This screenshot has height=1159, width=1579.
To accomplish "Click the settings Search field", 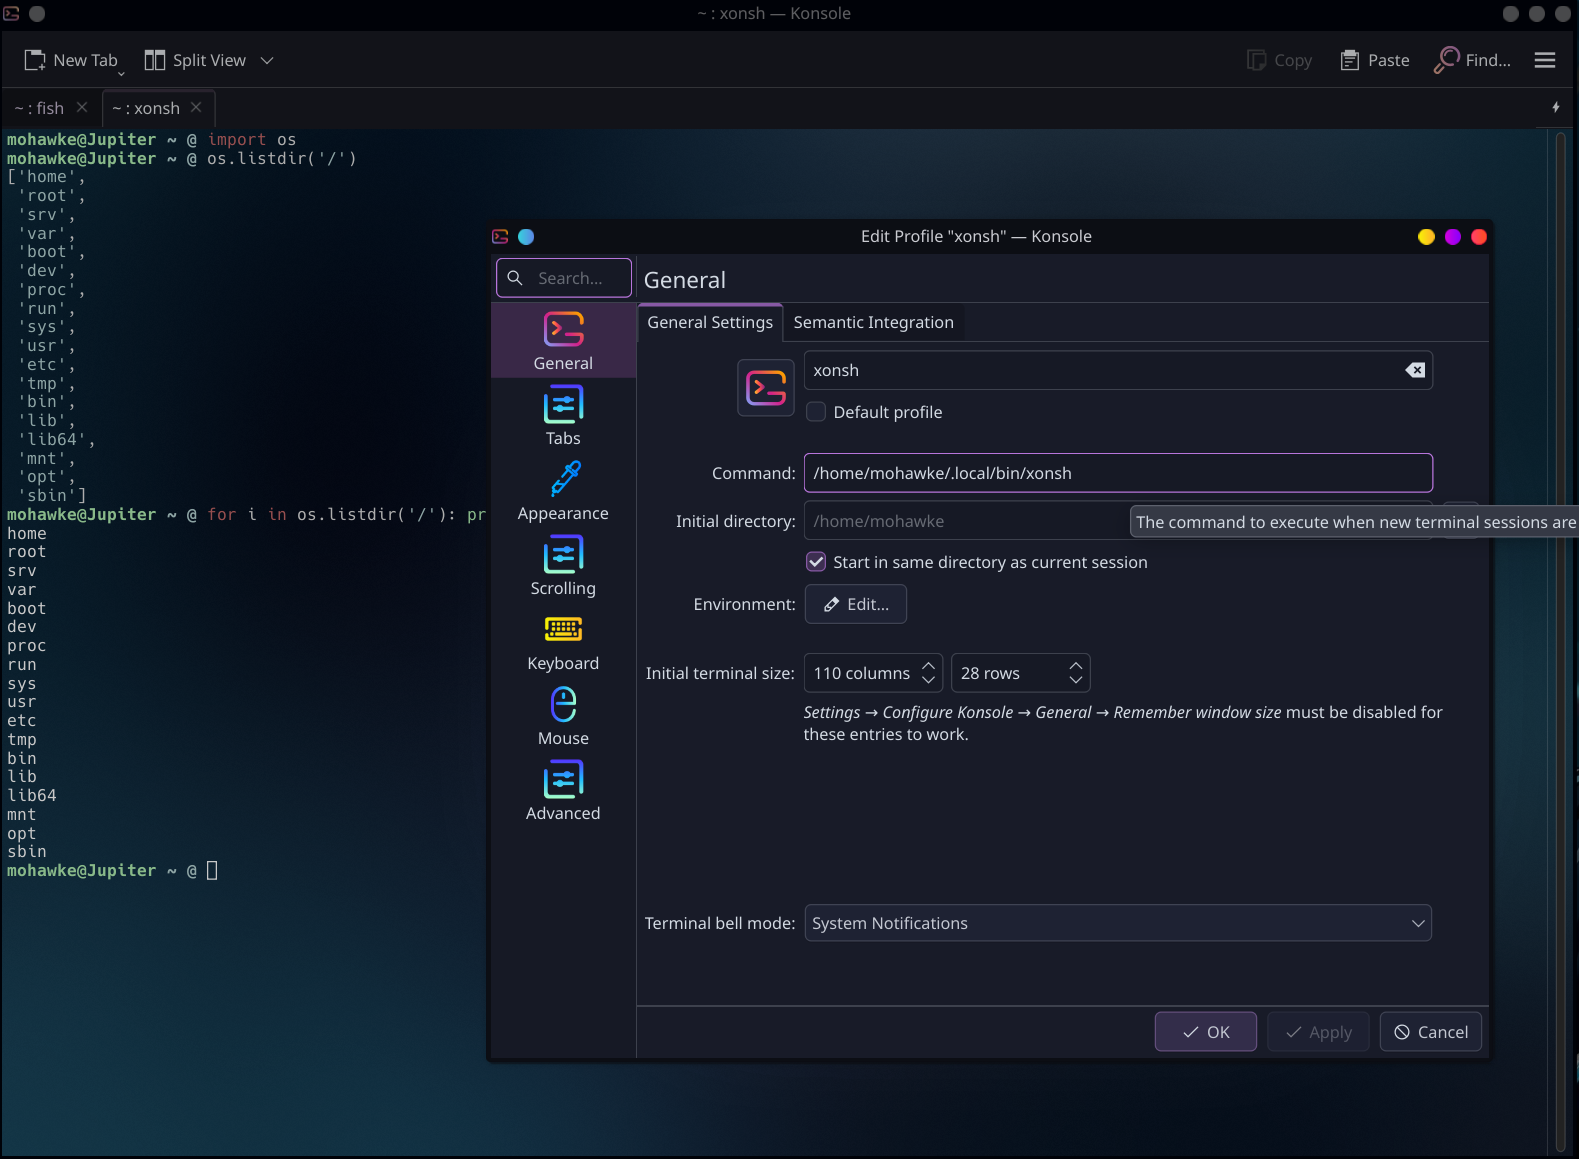I will pyautogui.click(x=564, y=278).
